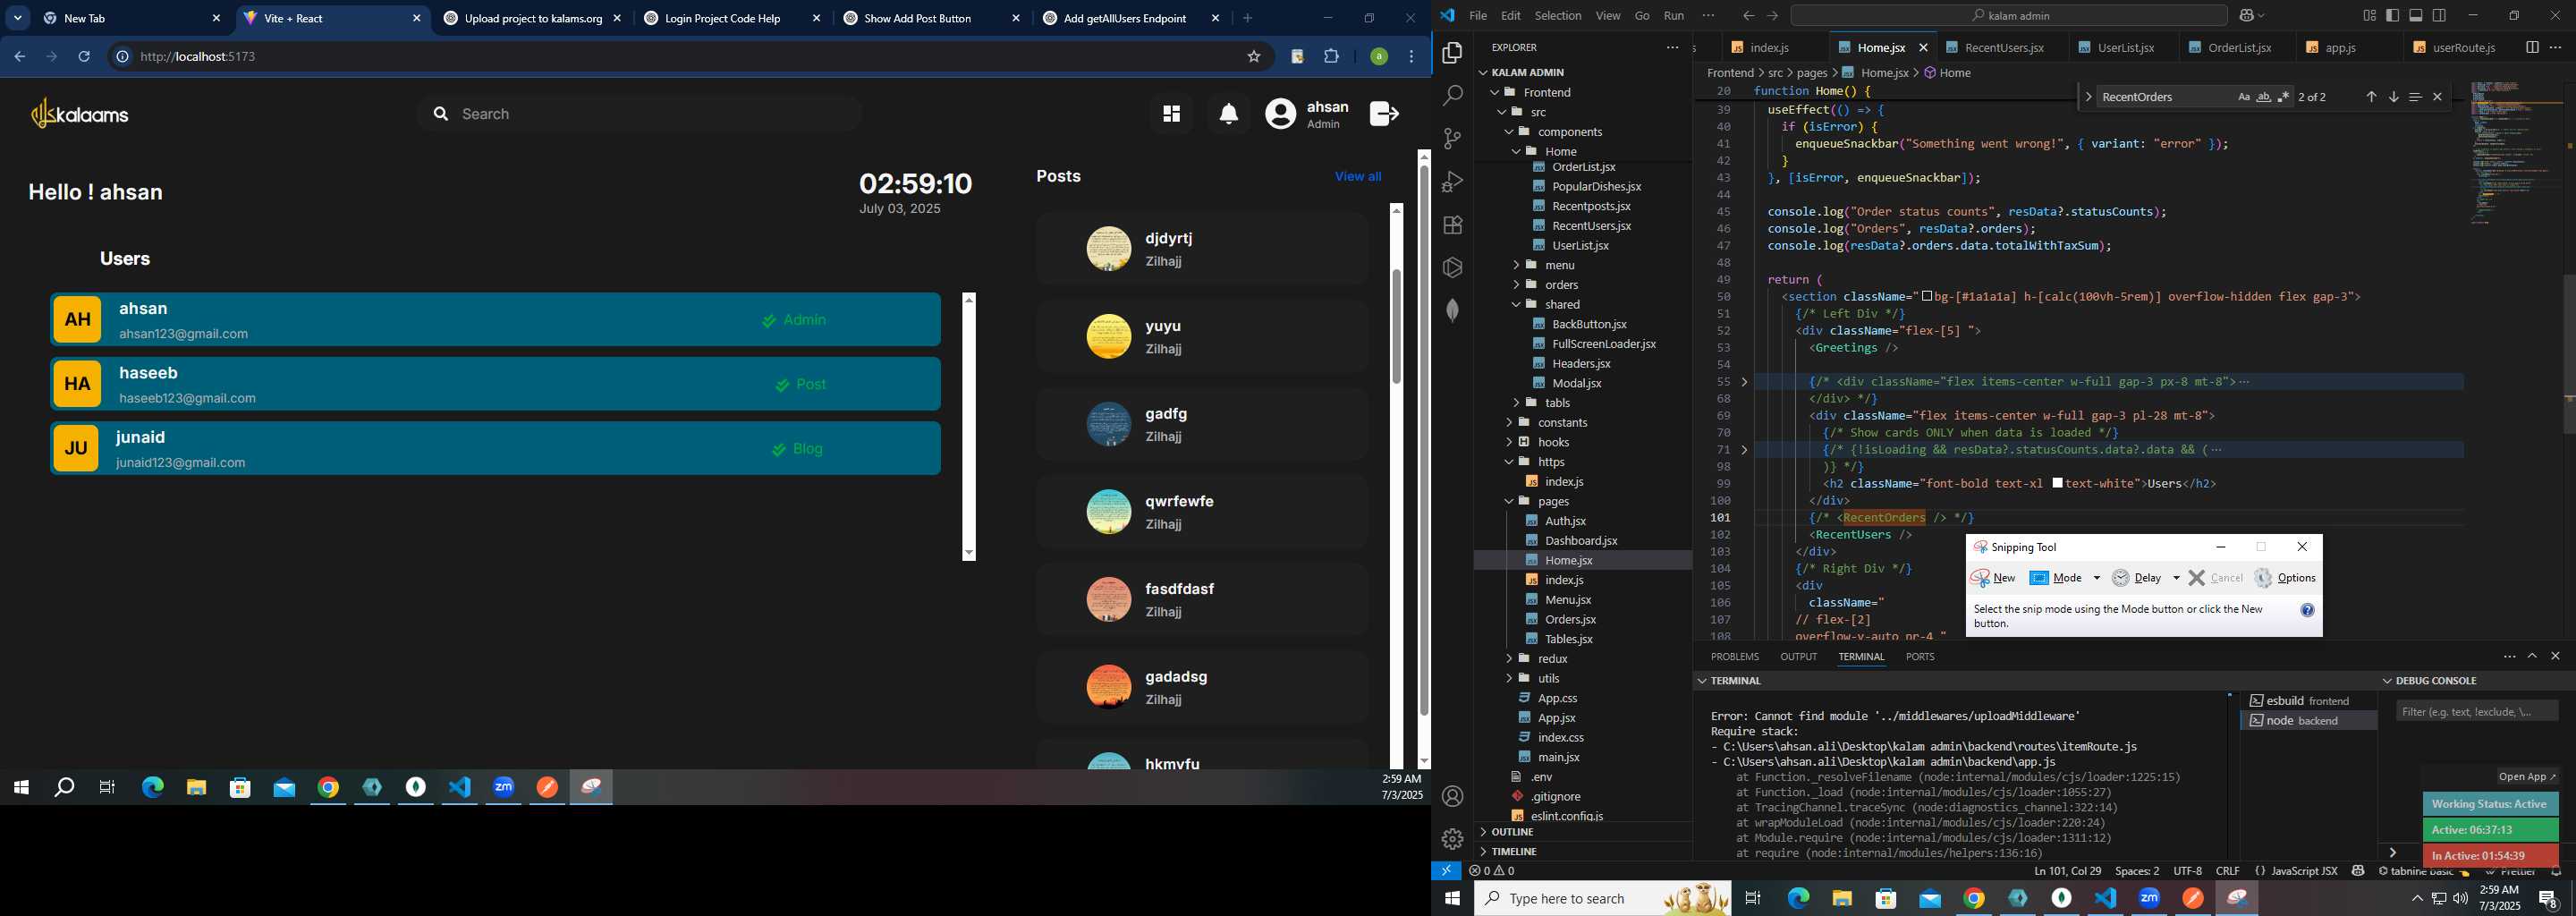2576x916 pixels.
Task: Click the users list scrollbar
Action: pyautogui.click(x=968, y=427)
